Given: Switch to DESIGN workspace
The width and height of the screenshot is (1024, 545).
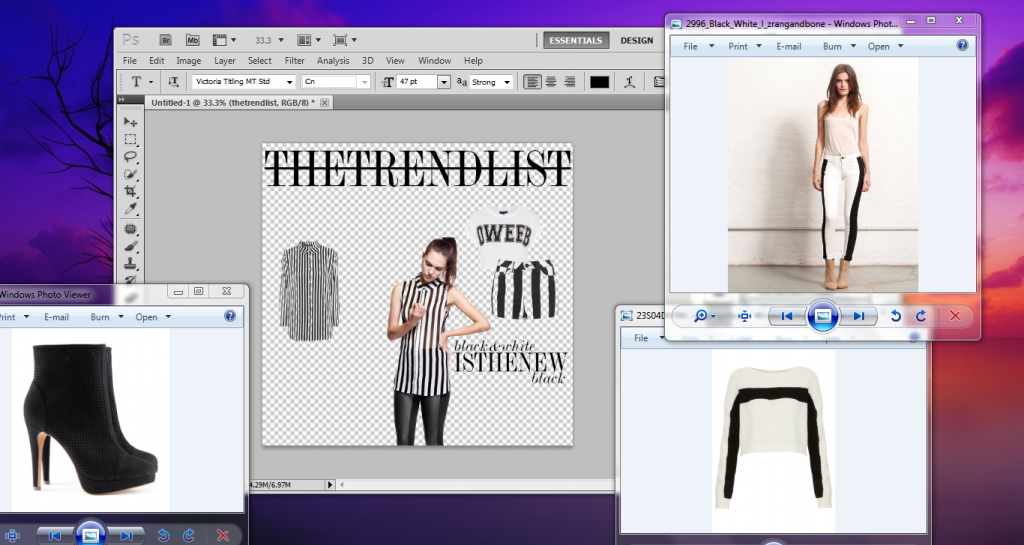Looking at the screenshot, I should click(x=637, y=40).
